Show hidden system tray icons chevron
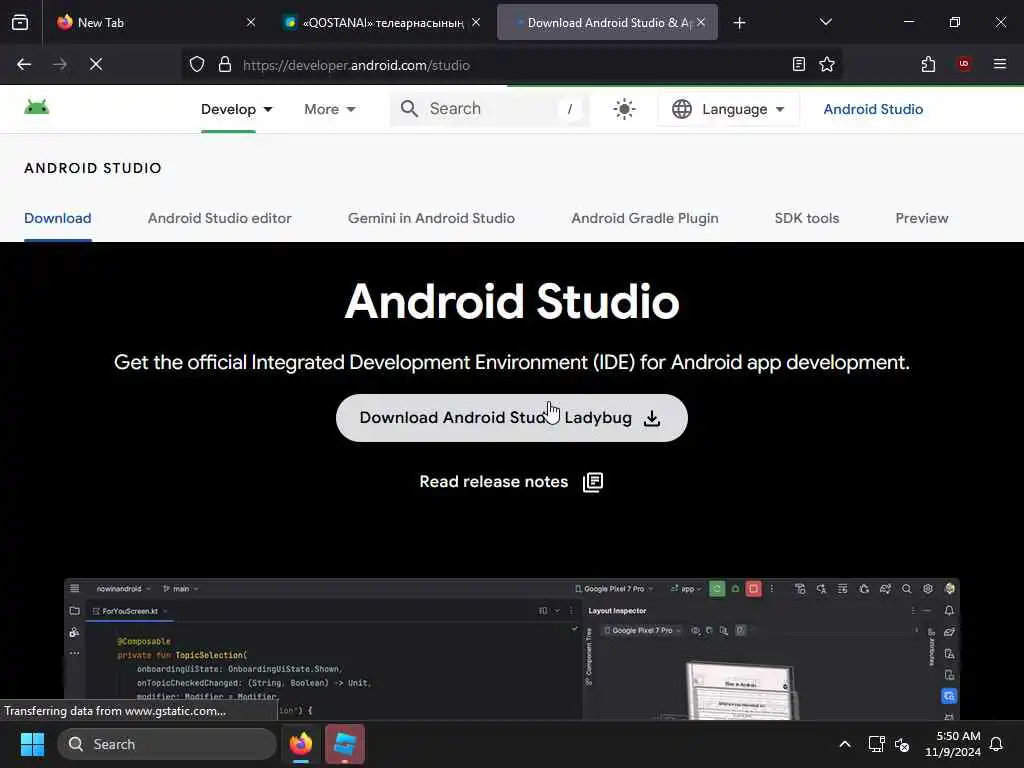Screen dimensions: 1024x768 pos(844,744)
